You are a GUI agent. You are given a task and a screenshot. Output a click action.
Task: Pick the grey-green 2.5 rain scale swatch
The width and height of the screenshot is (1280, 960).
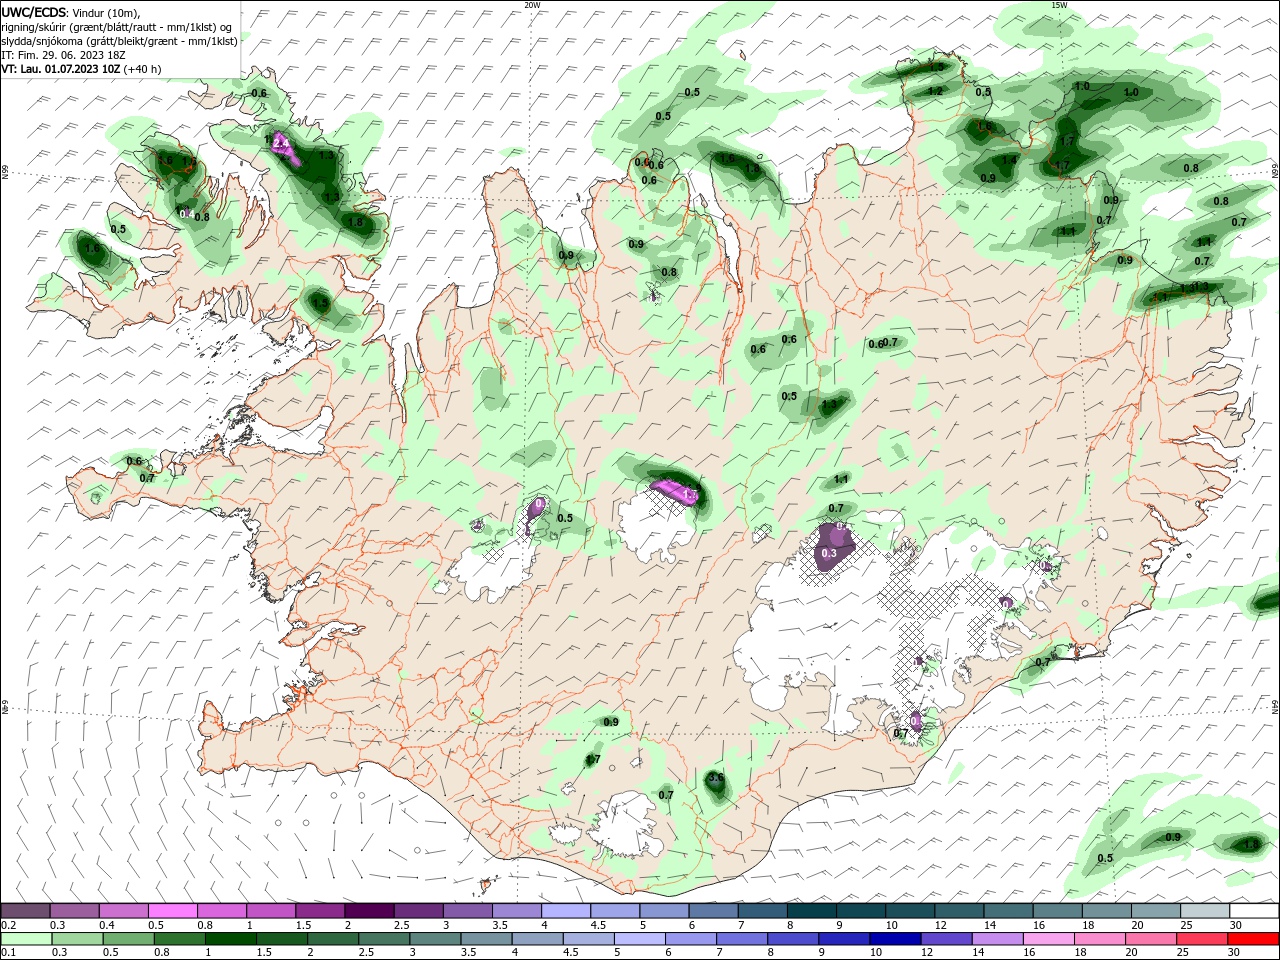coord(384,939)
